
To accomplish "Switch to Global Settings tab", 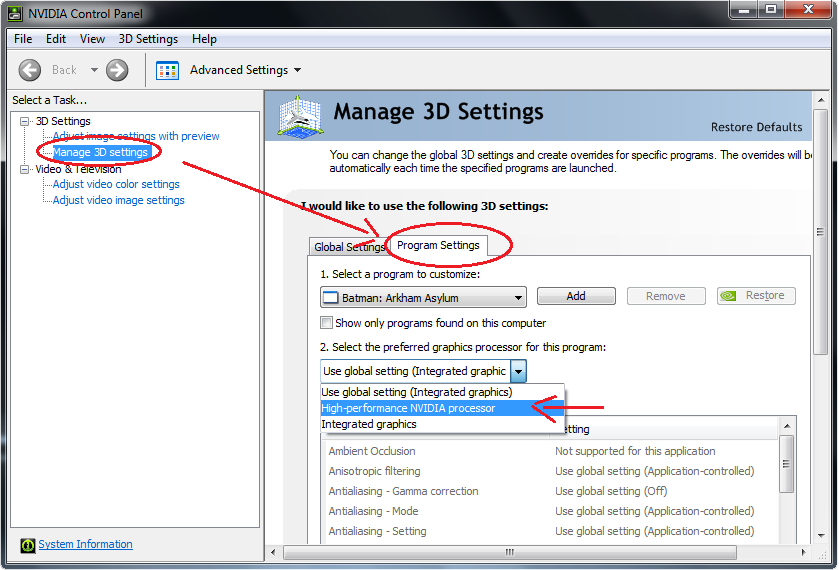I will pos(349,247).
